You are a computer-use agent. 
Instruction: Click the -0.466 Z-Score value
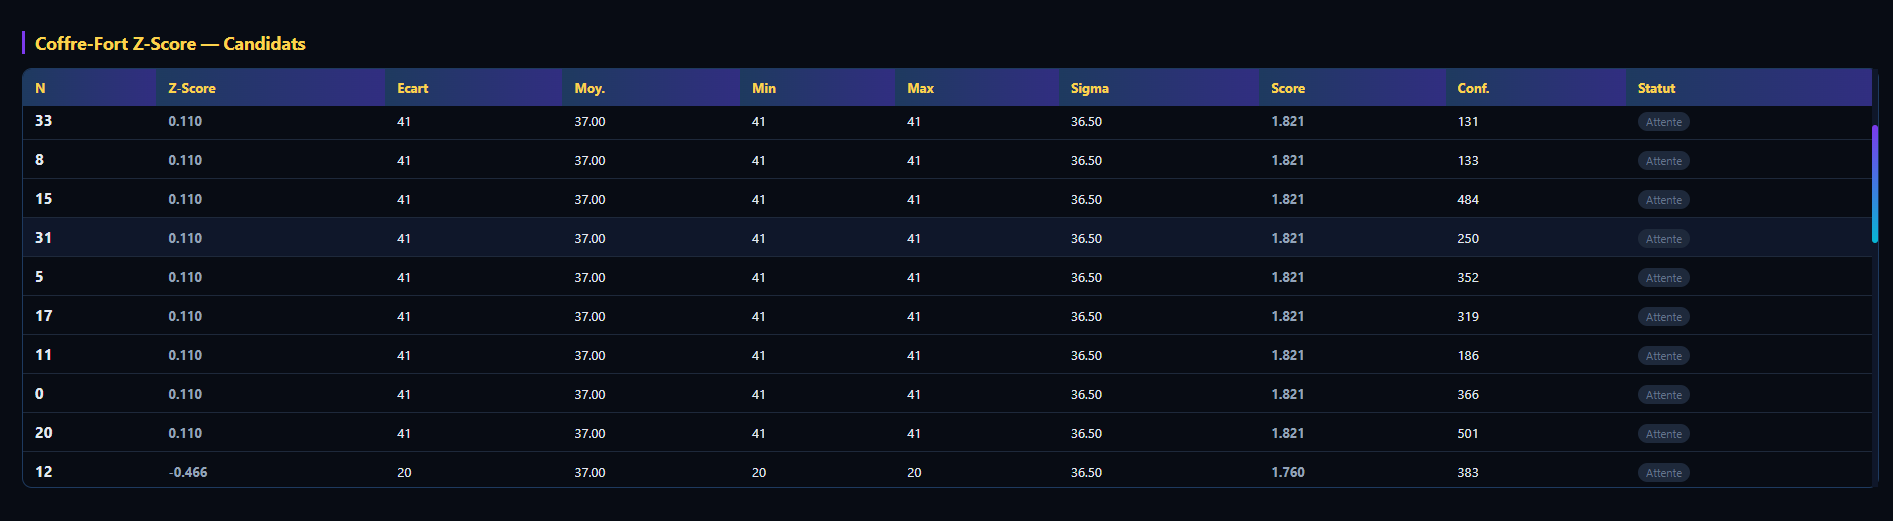pos(188,472)
